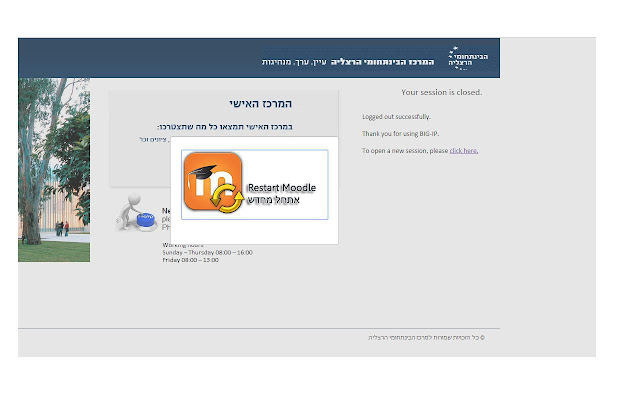Click the campus tree photo
The height and width of the screenshot is (400, 640).
point(54,170)
